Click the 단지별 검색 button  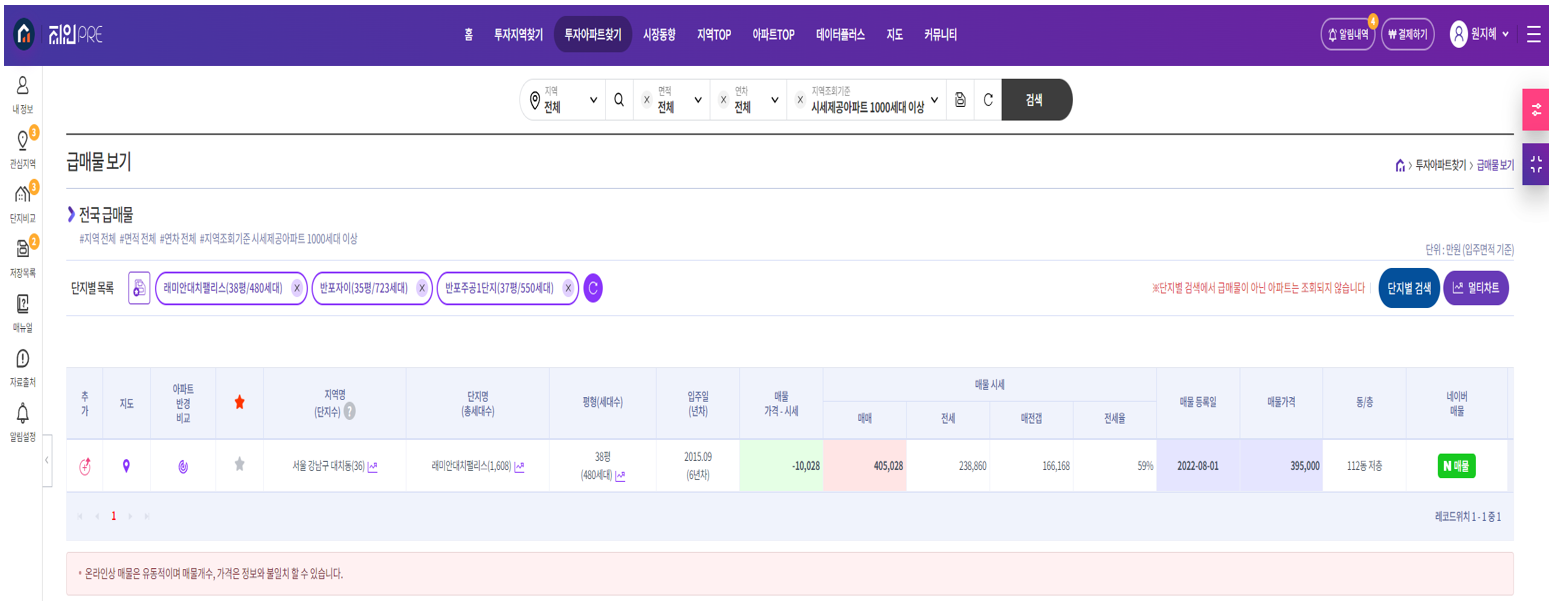point(1408,288)
